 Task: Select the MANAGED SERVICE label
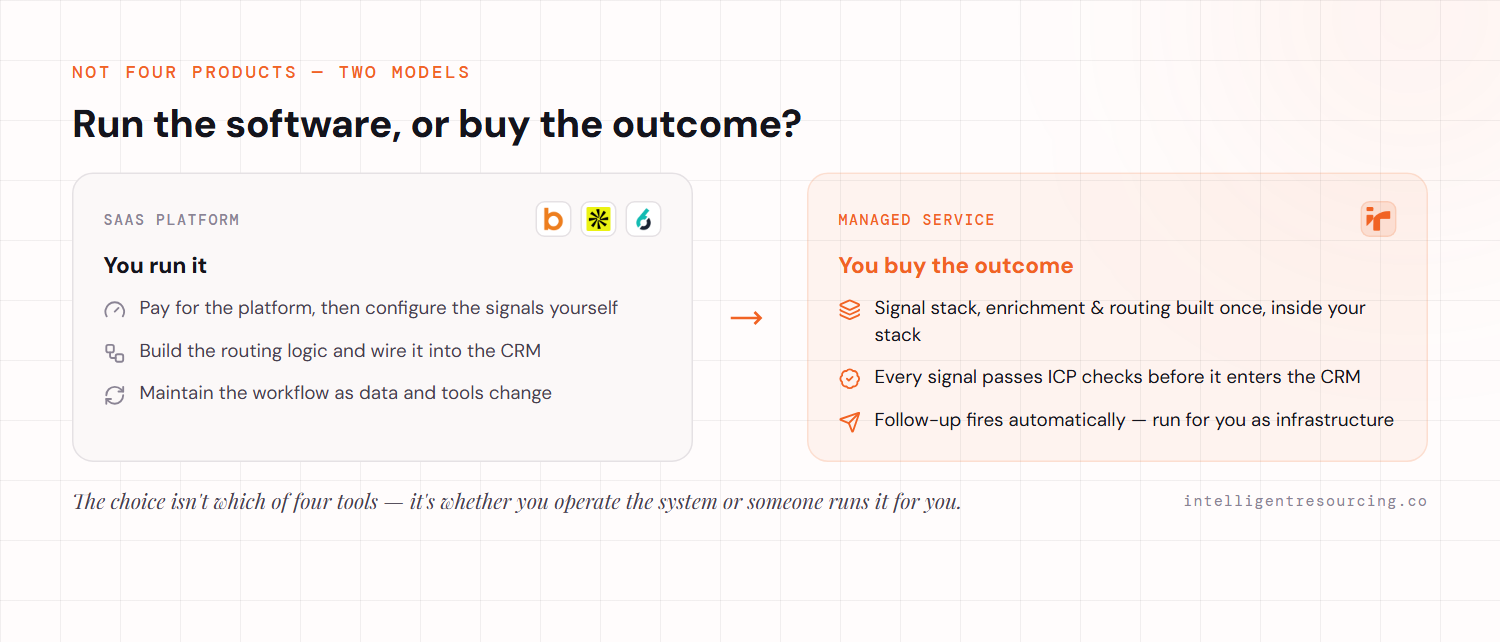(x=917, y=220)
